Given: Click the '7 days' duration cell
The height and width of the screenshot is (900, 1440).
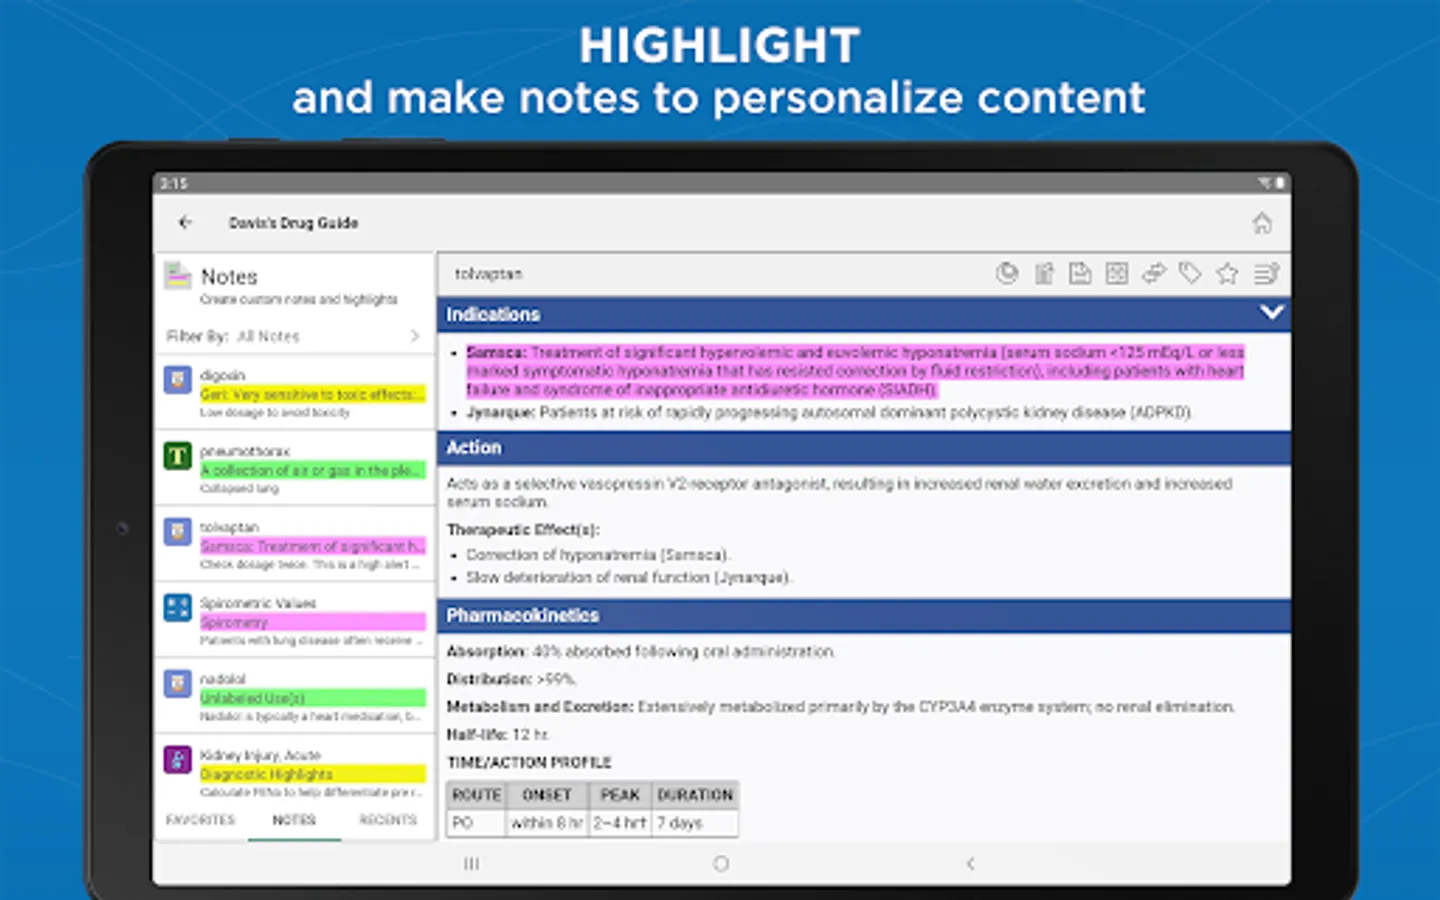Looking at the screenshot, I should 695,823.
